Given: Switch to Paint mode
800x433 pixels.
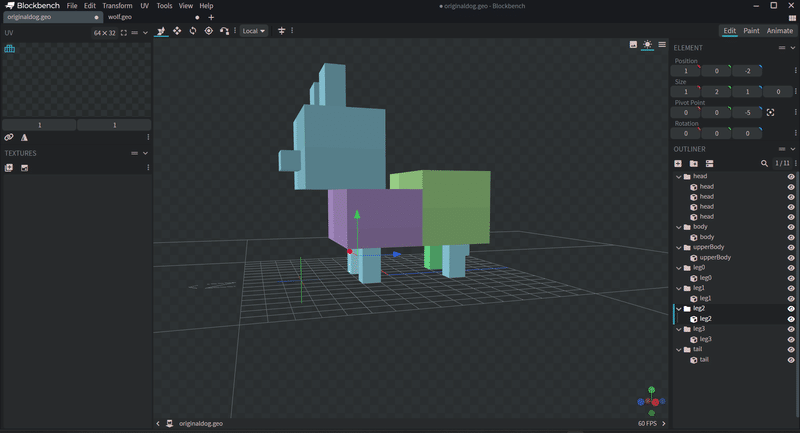Looking at the screenshot, I should (750, 31).
